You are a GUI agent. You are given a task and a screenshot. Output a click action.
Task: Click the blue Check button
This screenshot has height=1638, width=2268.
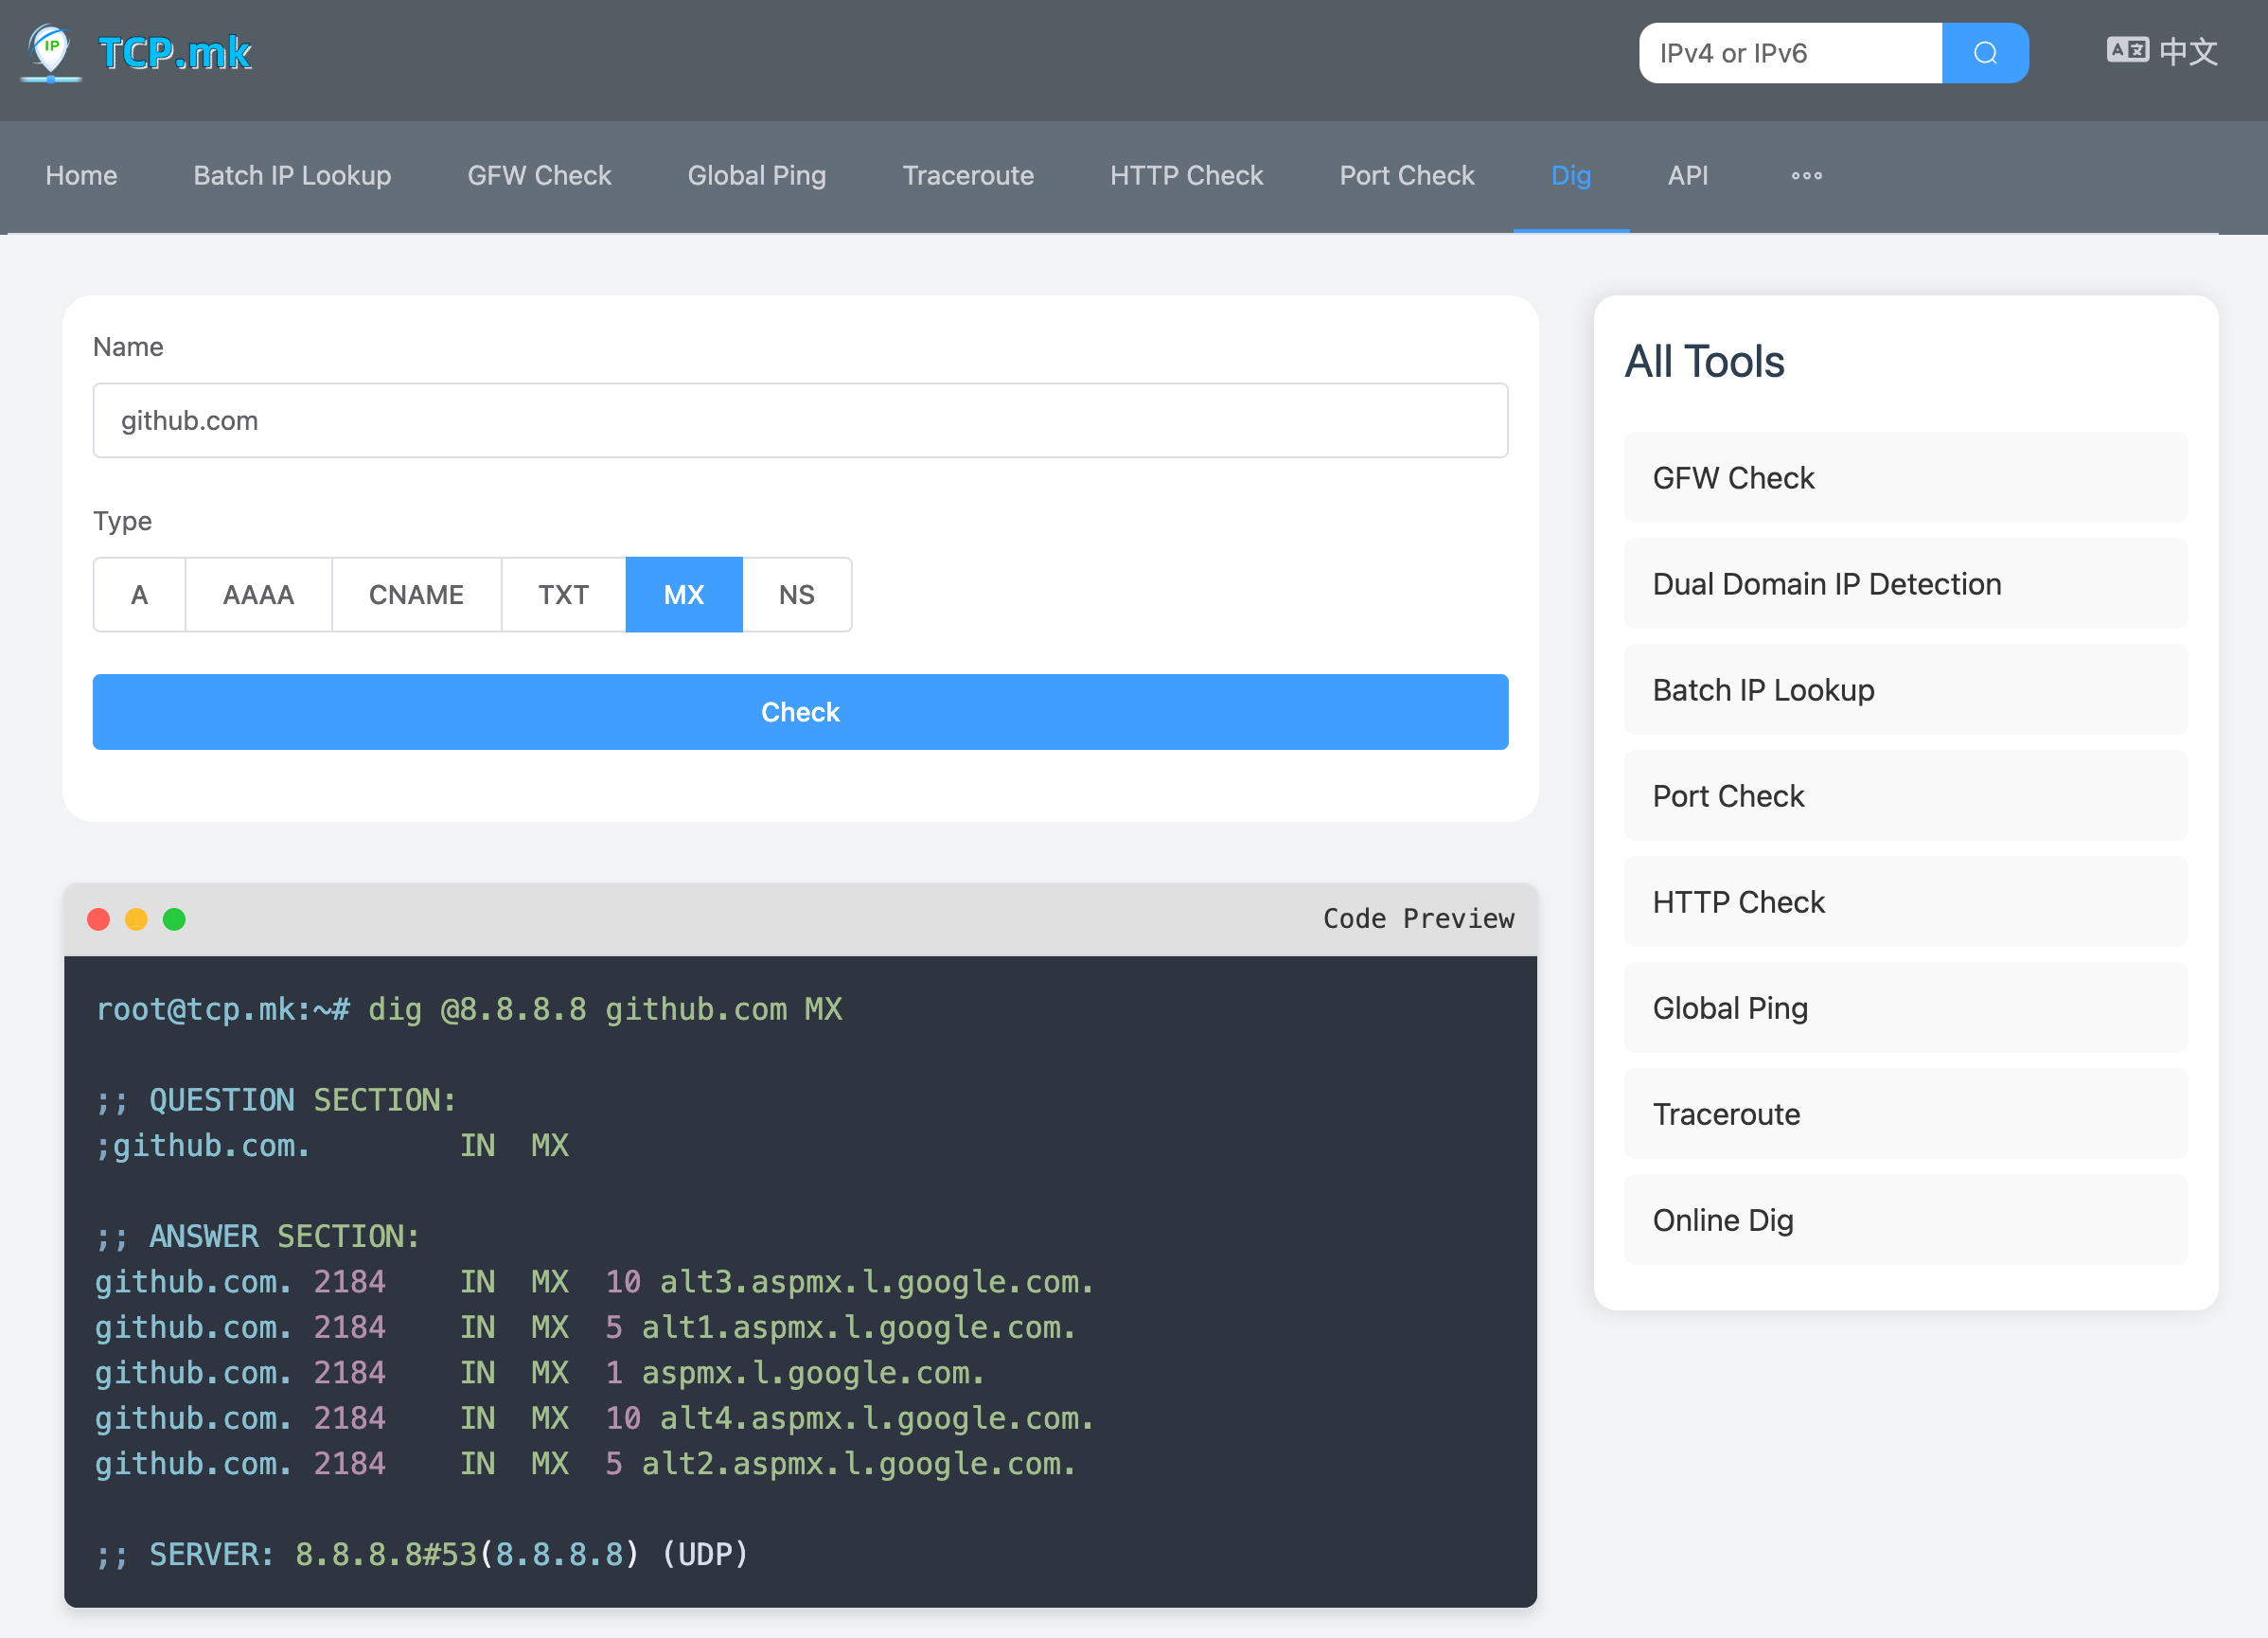coord(800,712)
